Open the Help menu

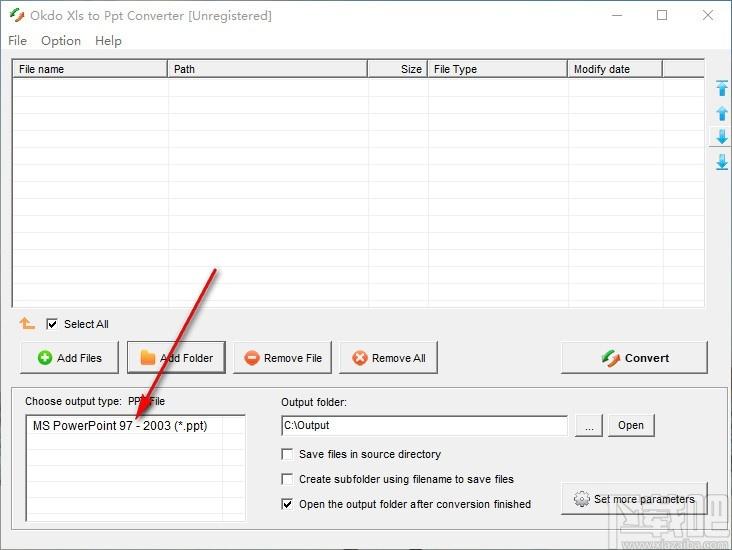108,41
